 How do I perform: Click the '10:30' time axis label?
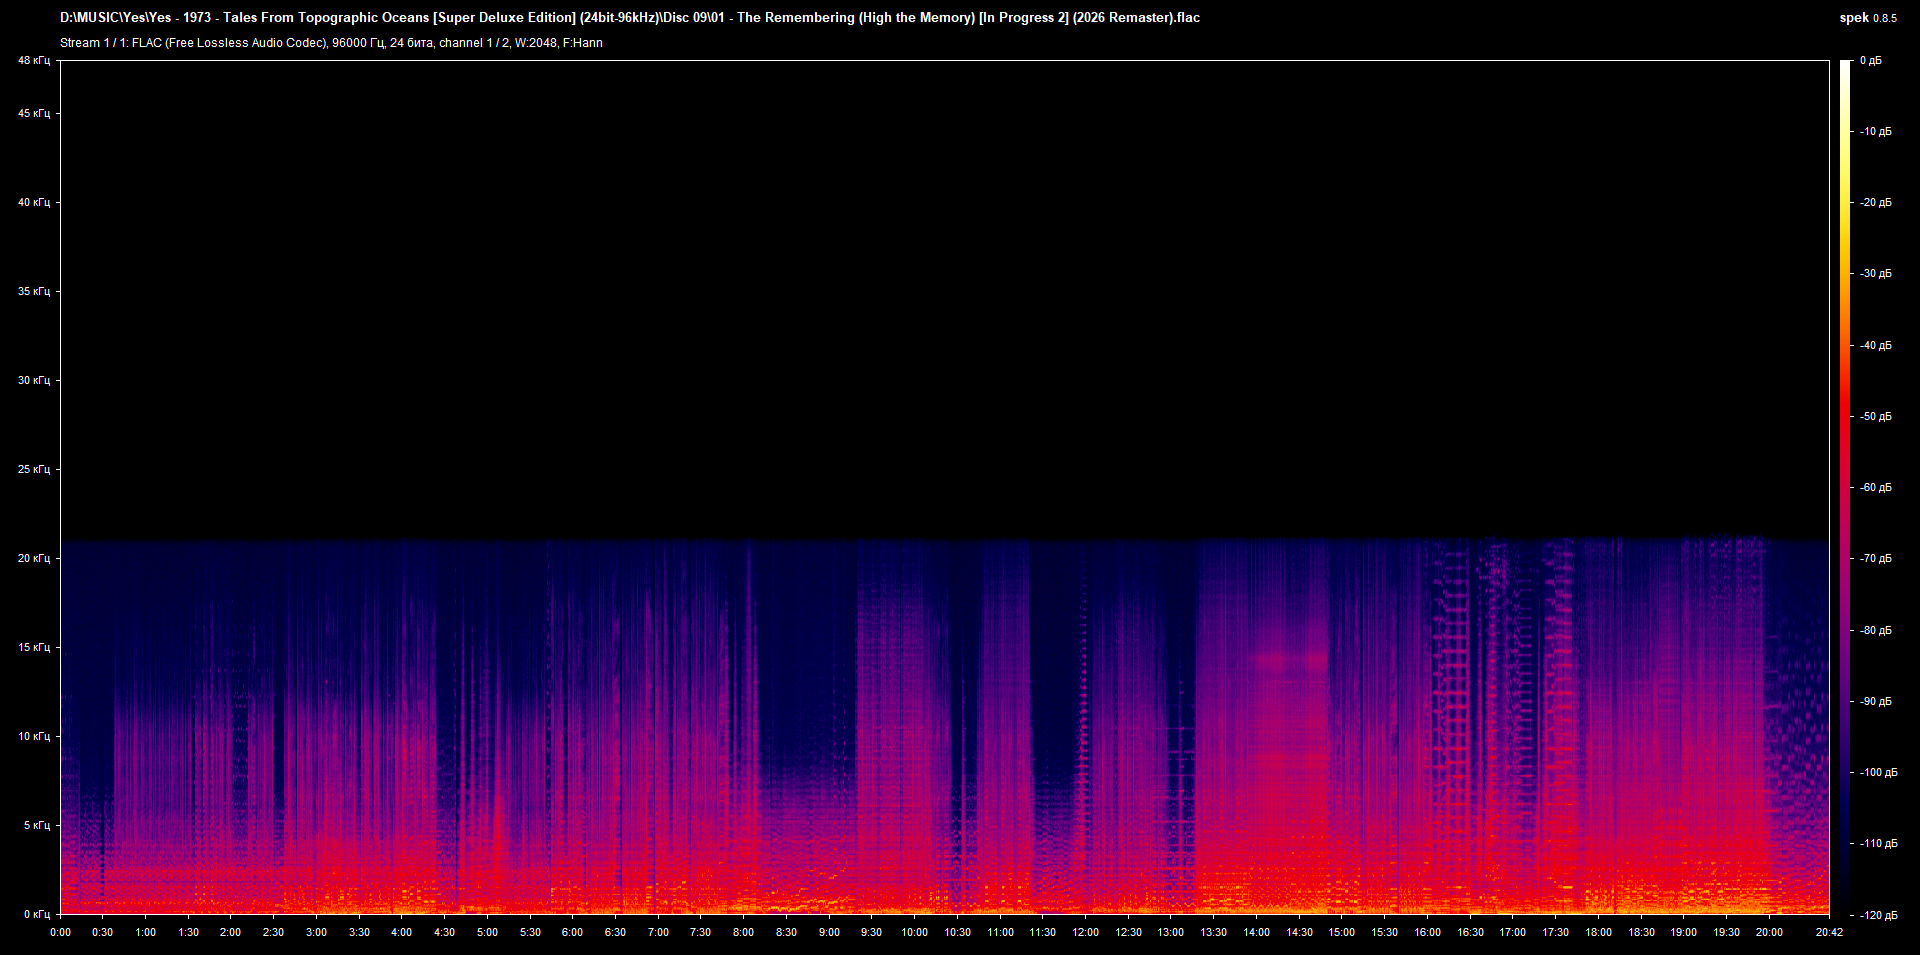click(x=957, y=932)
